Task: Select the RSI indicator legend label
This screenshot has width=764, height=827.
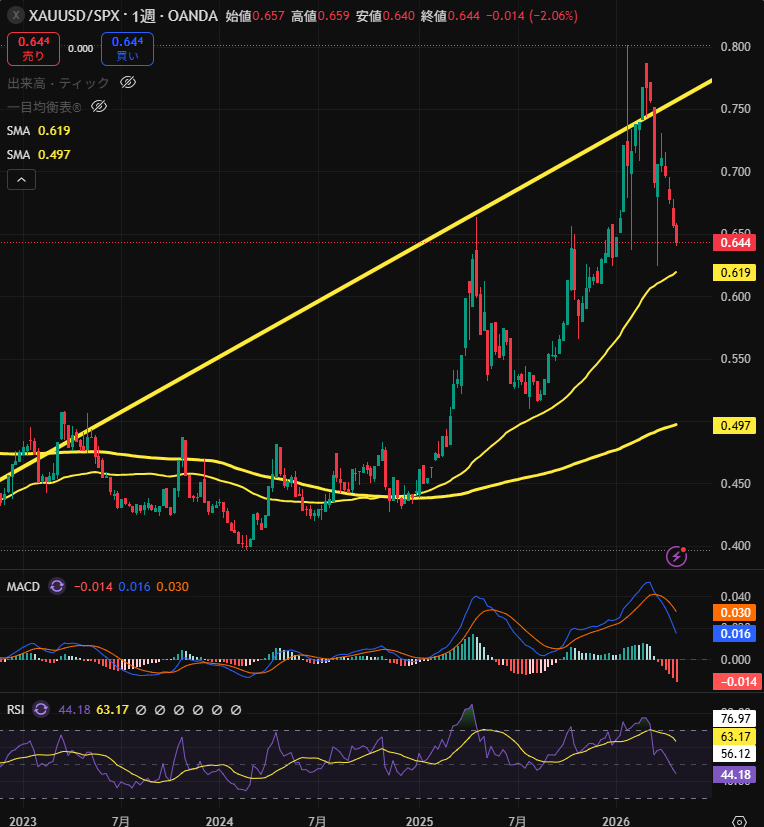Action: click(x=17, y=709)
